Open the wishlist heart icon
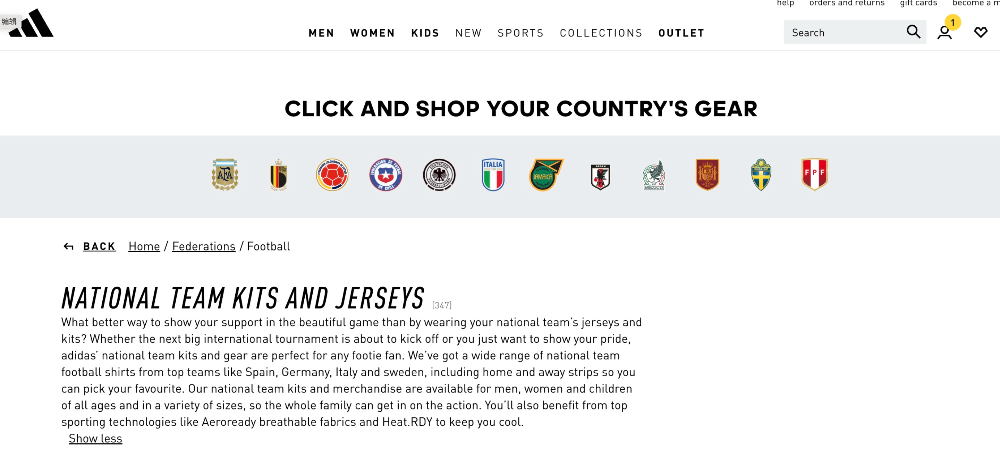 (981, 32)
